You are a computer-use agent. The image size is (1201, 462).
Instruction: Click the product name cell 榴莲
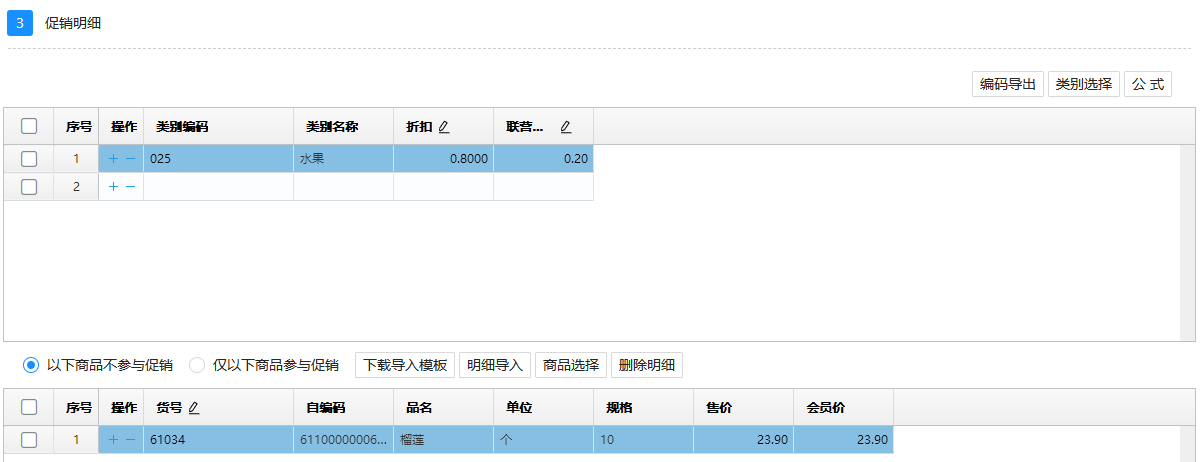coord(444,439)
